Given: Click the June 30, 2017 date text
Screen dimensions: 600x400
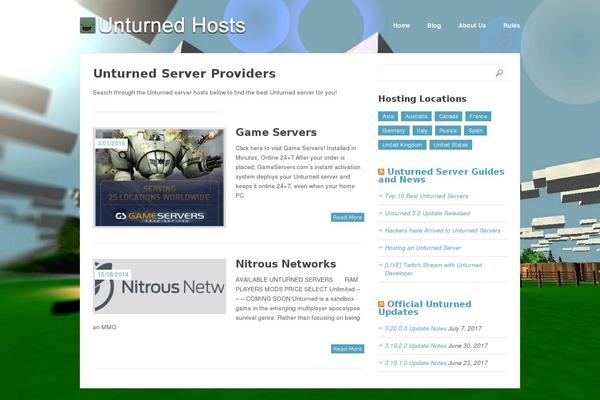Looking at the screenshot, I should tap(468, 346).
